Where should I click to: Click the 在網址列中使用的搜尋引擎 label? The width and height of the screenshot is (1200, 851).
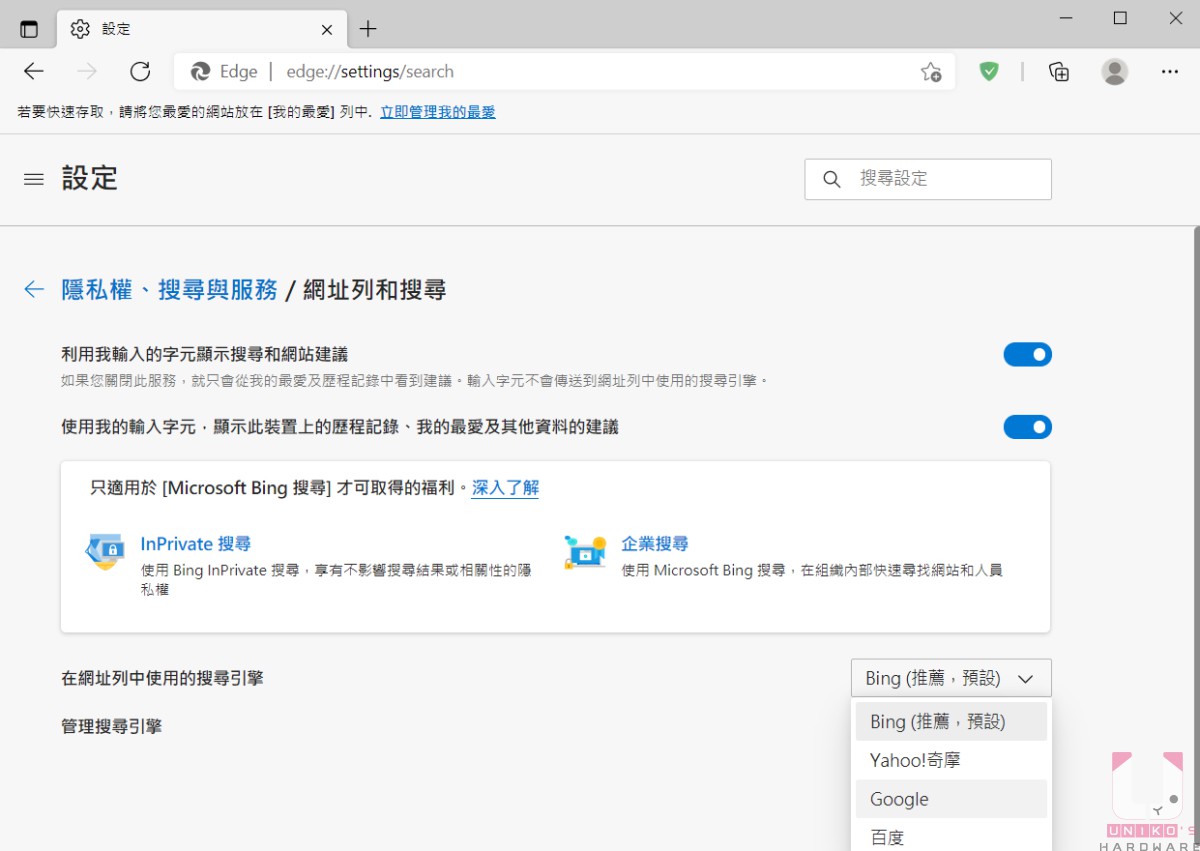click(x=162, y=678)
